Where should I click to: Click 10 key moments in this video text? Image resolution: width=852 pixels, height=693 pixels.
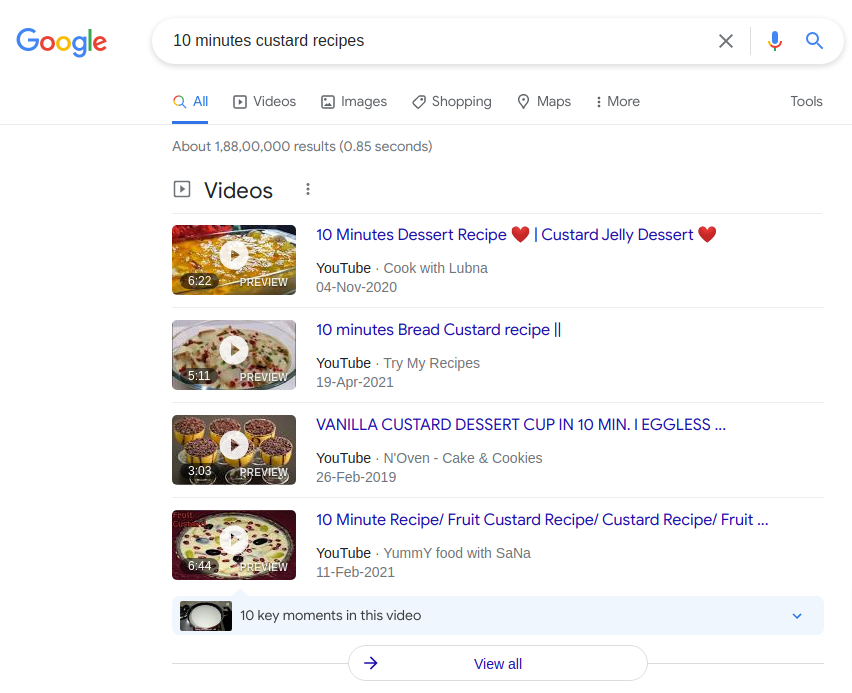(330, 616)
